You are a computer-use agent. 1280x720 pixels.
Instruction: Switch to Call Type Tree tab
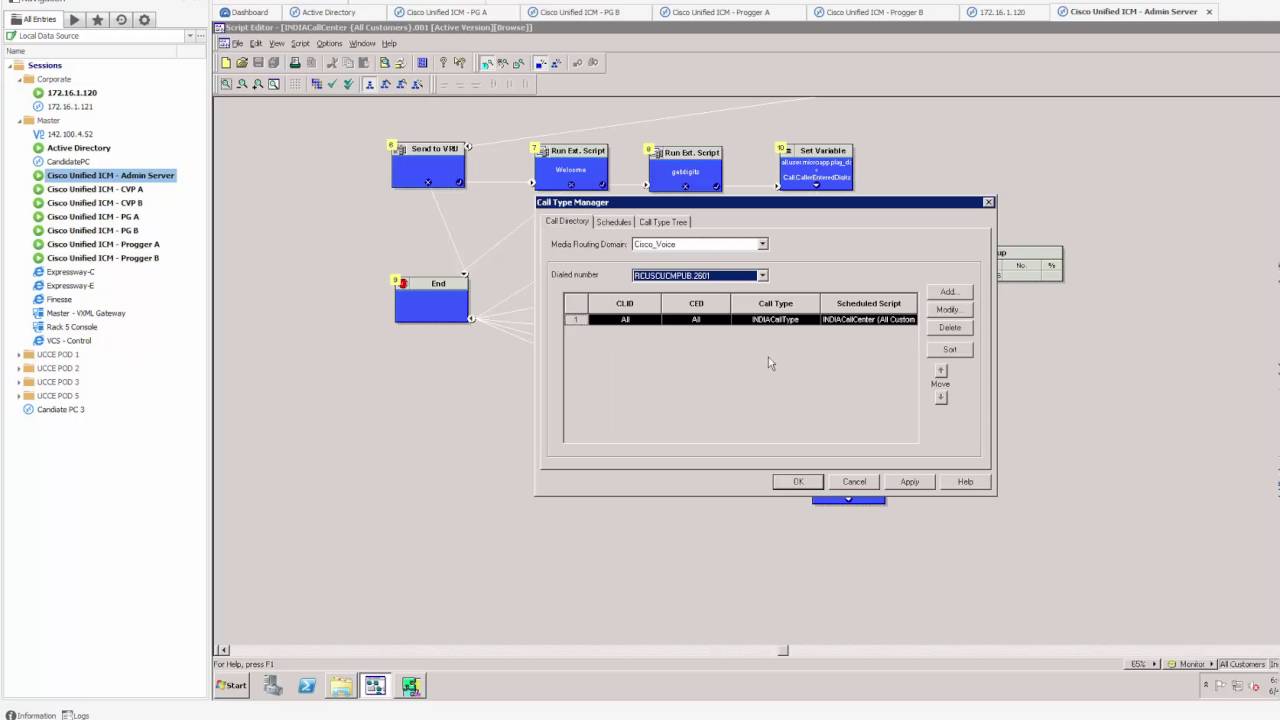663,222
